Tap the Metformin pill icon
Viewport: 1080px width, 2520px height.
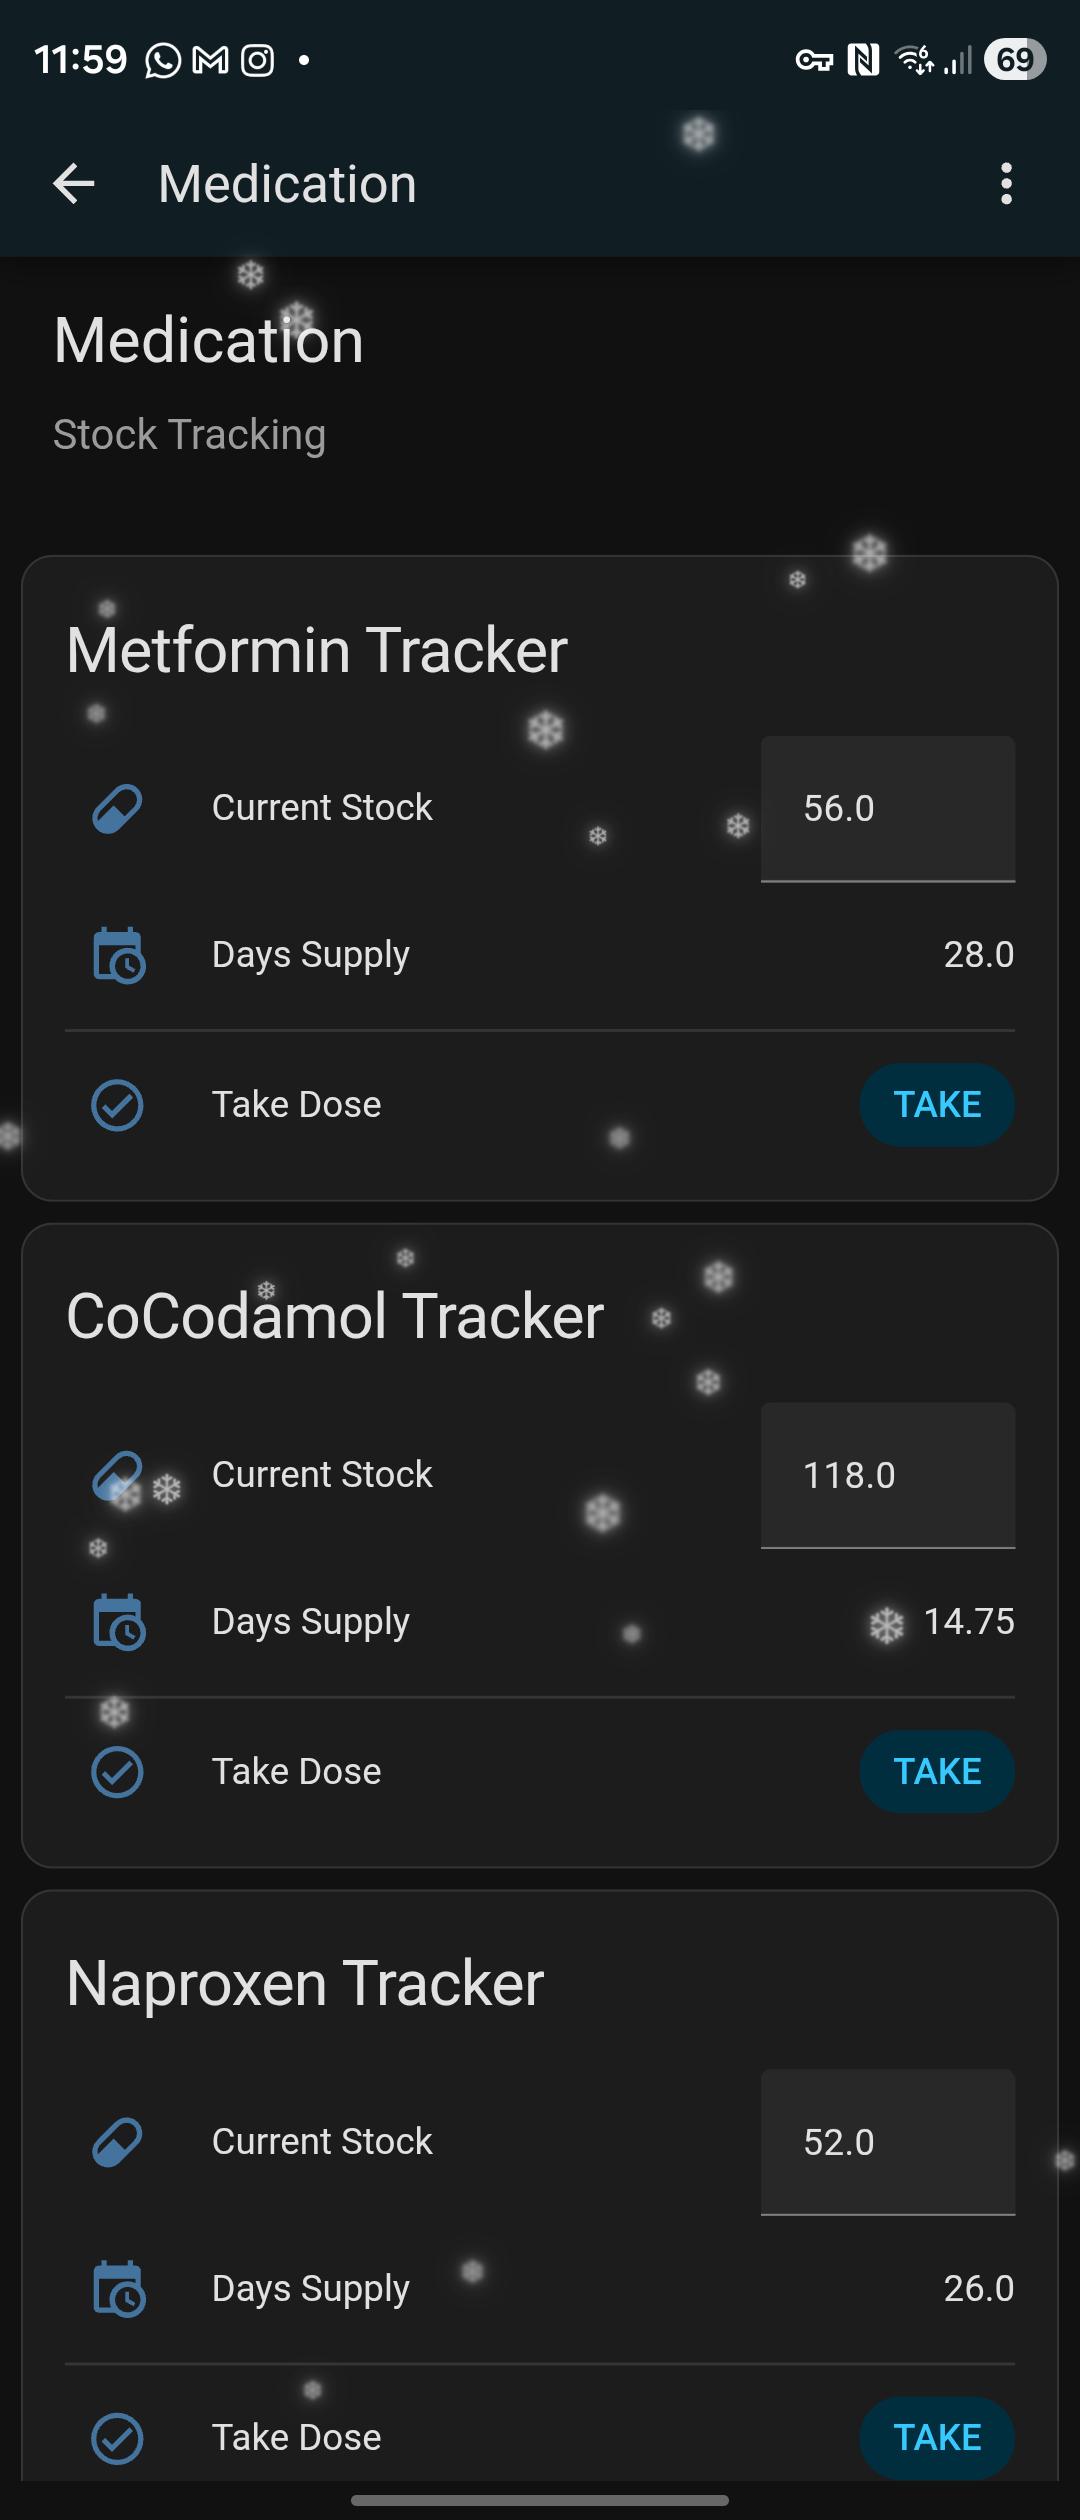tap(117, 808)
